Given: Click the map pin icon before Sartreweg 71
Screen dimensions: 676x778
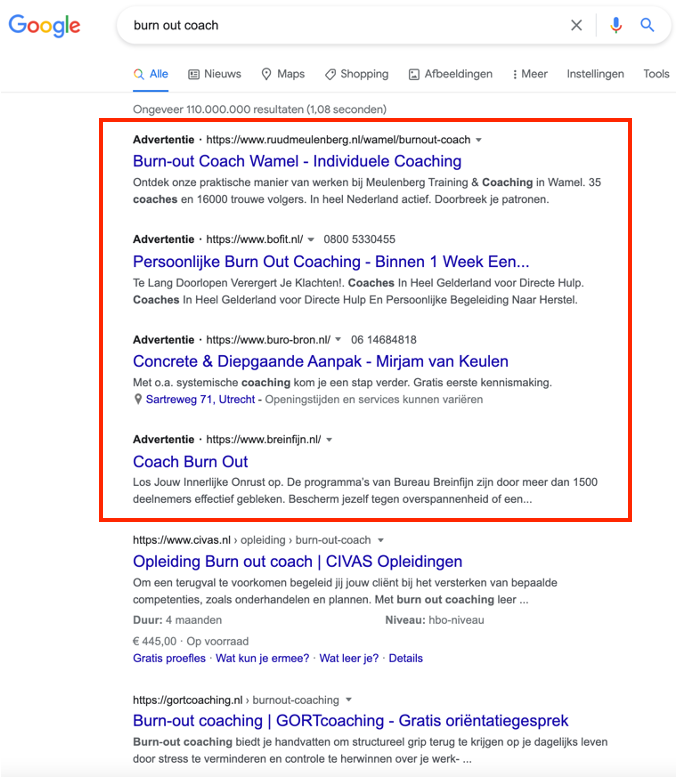Looking at the screenshot, I should [138, 399].
